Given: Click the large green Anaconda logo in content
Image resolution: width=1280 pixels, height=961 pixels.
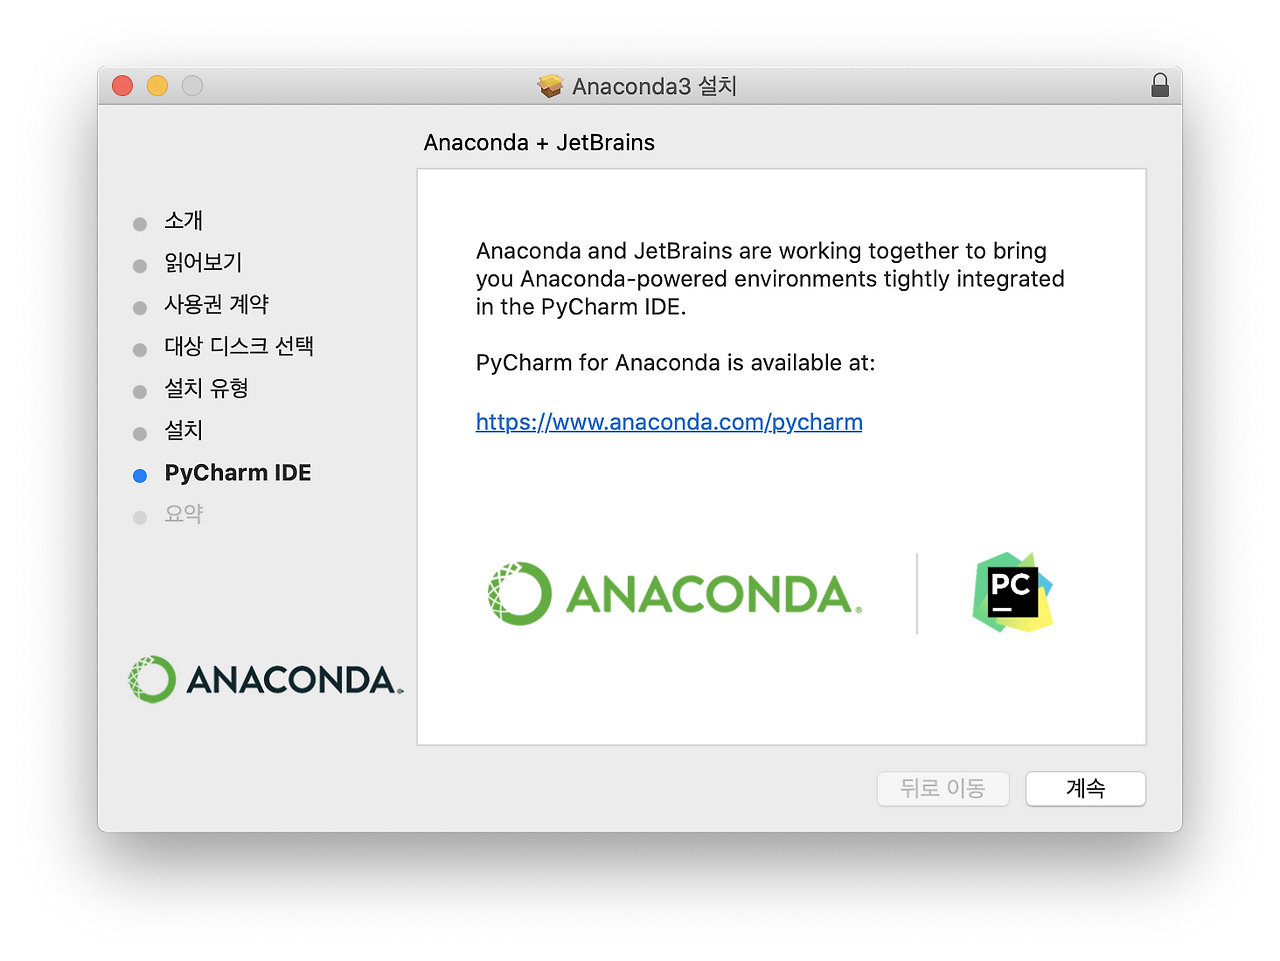Looking at the screenshot, I should [675, 594].
